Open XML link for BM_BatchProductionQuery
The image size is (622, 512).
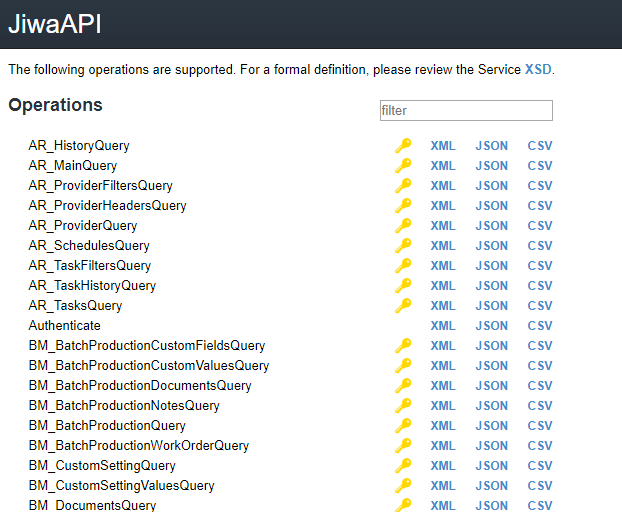pos(443,425)
